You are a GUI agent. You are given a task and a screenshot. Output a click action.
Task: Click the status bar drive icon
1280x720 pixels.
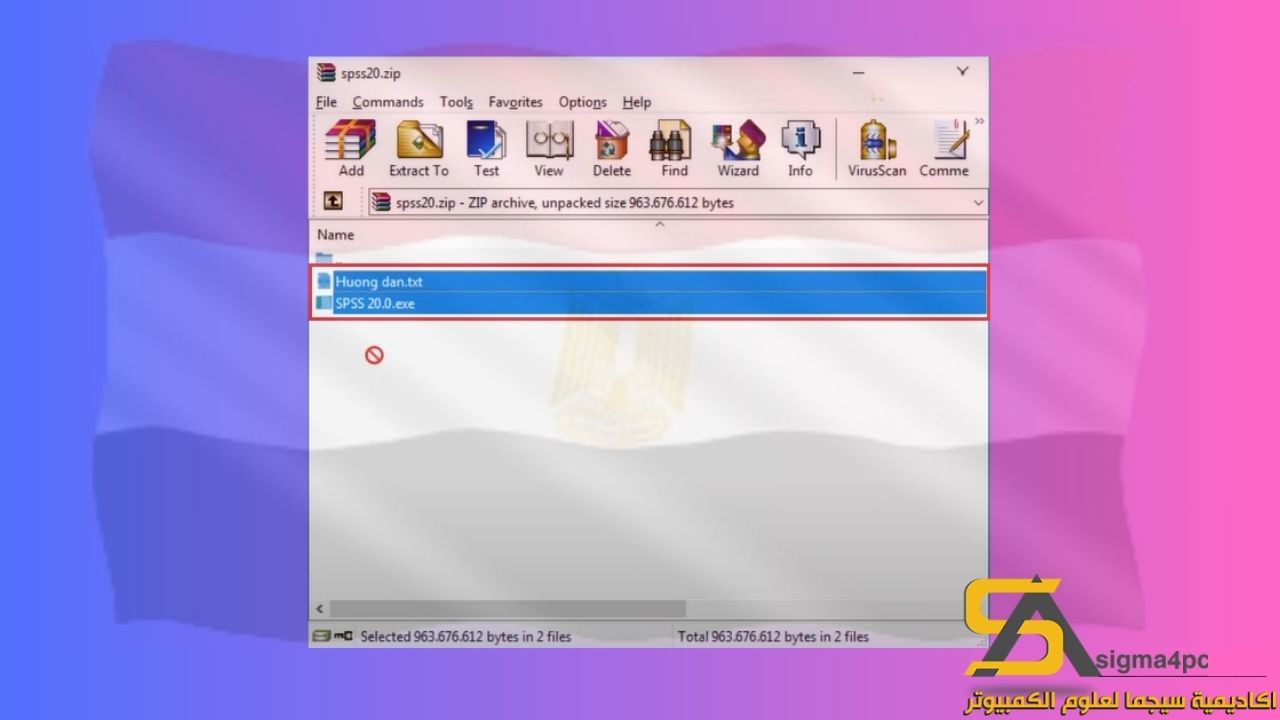click(321, 636)
